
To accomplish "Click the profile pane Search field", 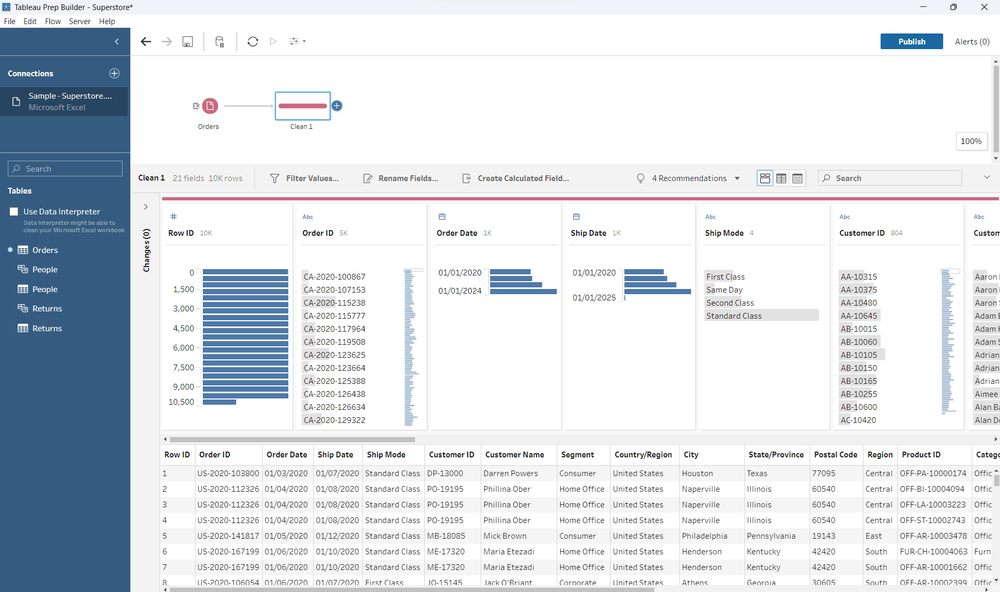I will [x=890, y=178].
